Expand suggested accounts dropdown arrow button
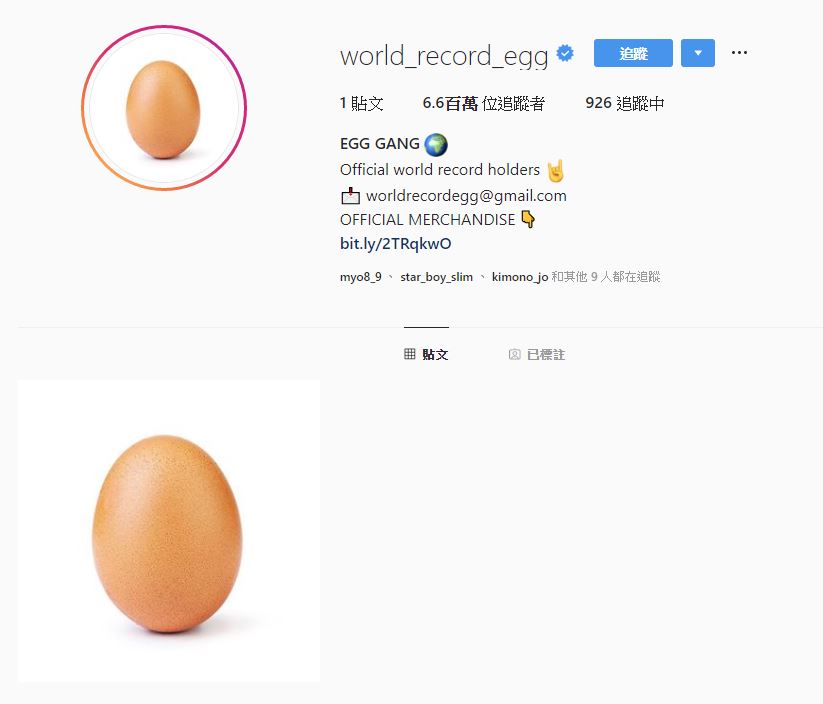The height and width of the screenshot is (704, 823). click(698, 52)
